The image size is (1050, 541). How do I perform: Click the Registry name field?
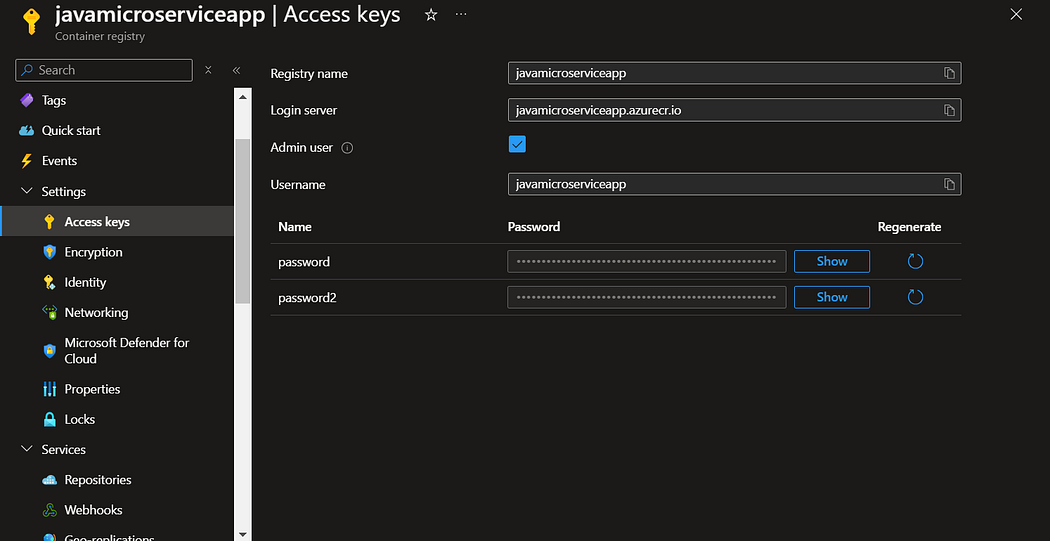[x=735, y=74]
